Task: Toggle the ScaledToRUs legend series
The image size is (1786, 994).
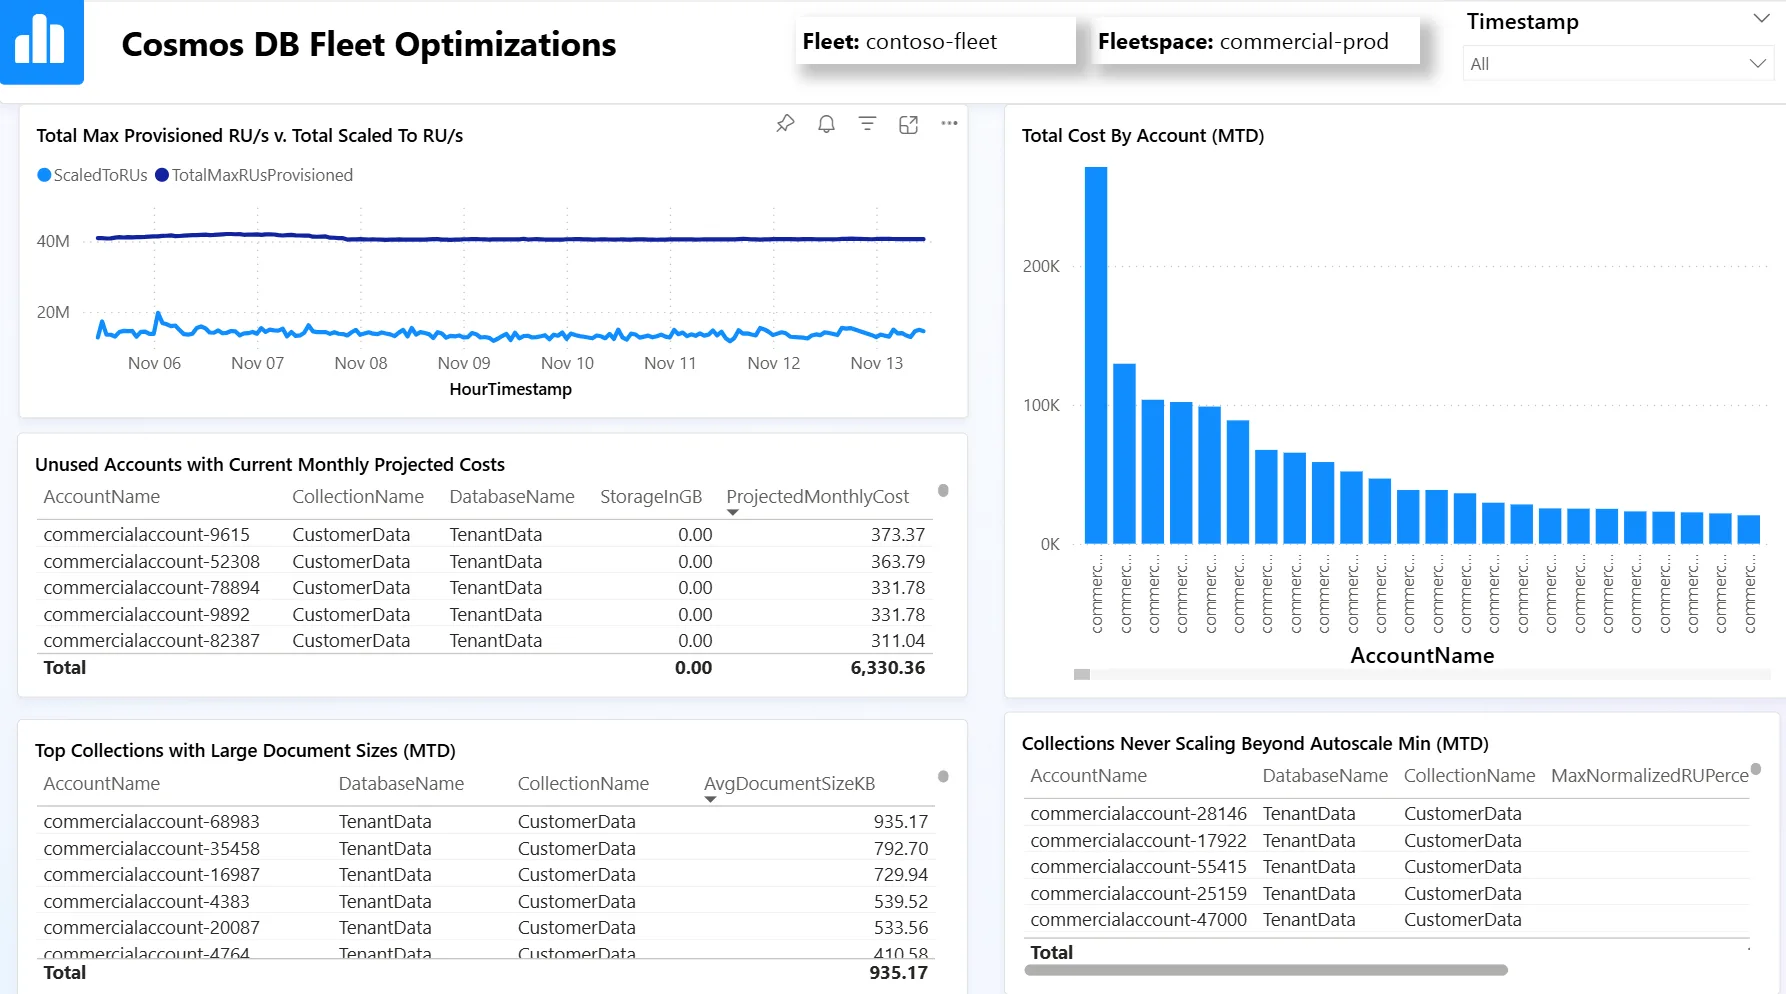Action: pyautogui.click(x=92, y=175)
